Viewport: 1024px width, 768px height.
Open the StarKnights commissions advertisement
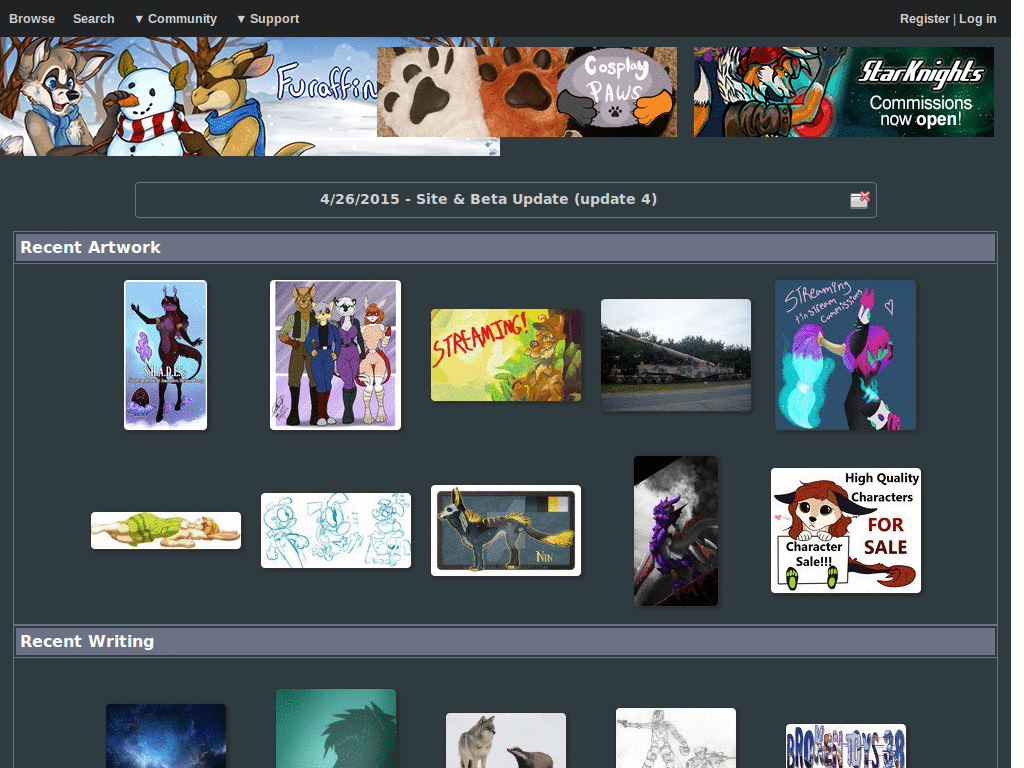click(x=843, y=91)
